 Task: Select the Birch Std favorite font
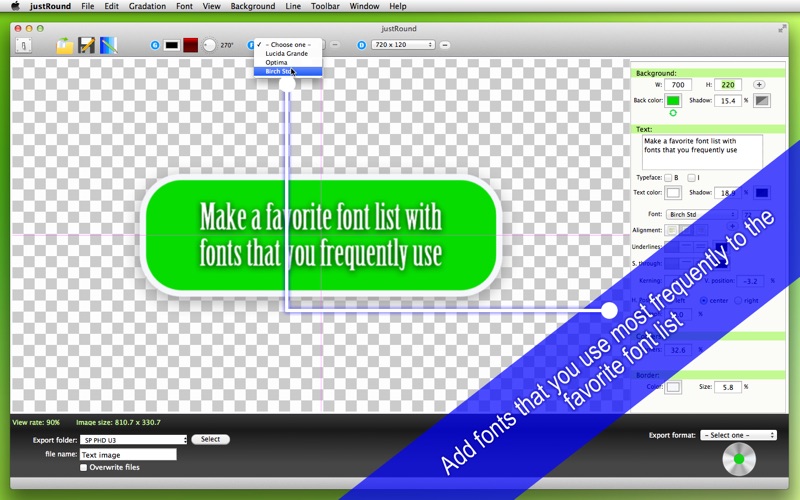point(288,71)
